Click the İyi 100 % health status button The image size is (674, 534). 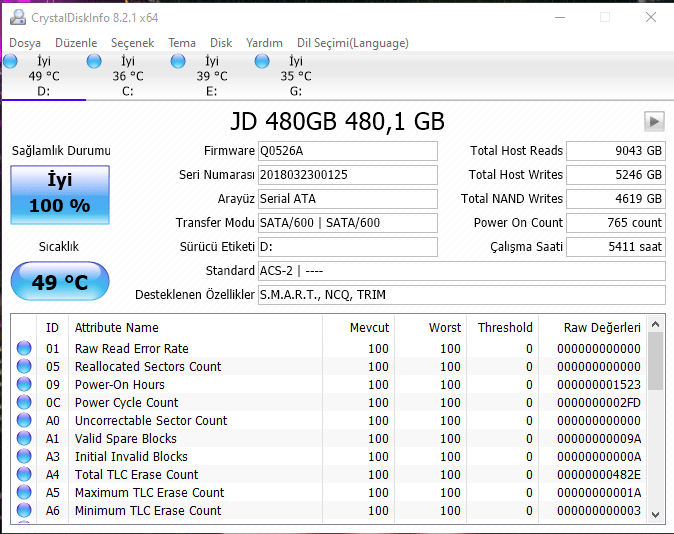[60, 195]
